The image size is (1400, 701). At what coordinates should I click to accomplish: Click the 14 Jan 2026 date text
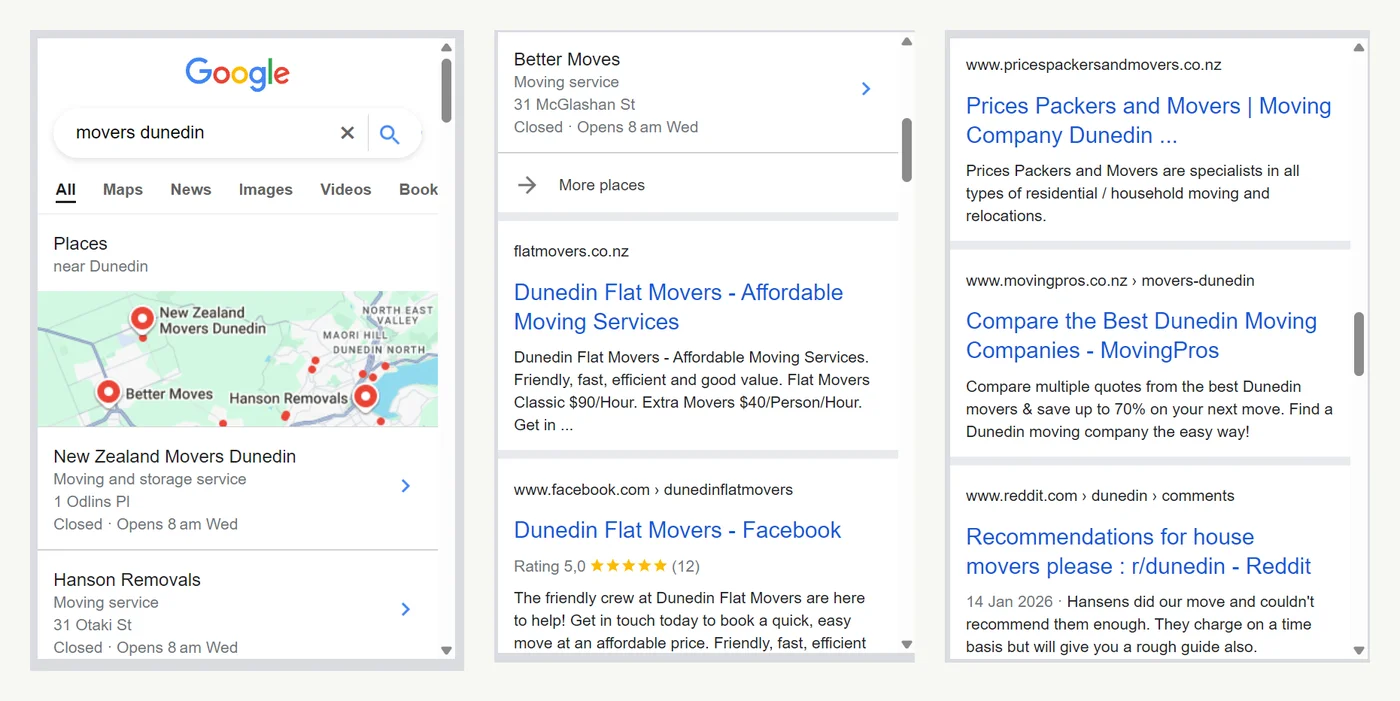pos(1009,602)
